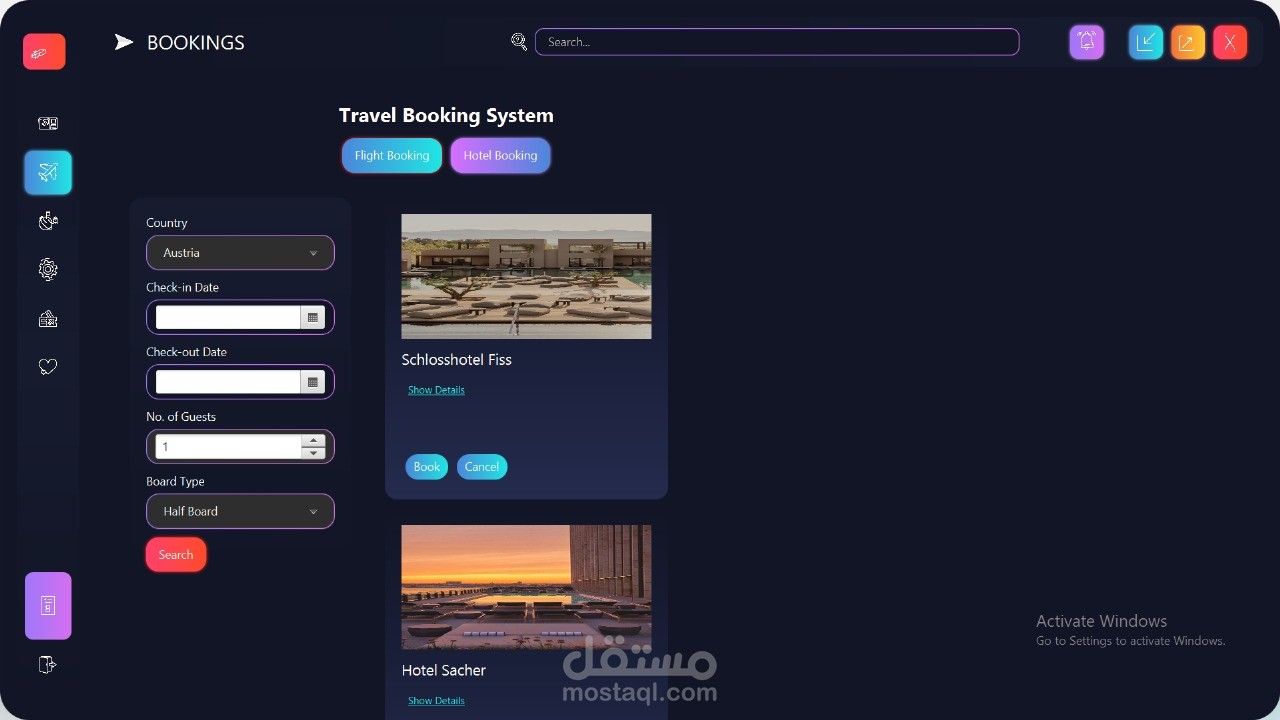Click the magnifier search icon

519,42
